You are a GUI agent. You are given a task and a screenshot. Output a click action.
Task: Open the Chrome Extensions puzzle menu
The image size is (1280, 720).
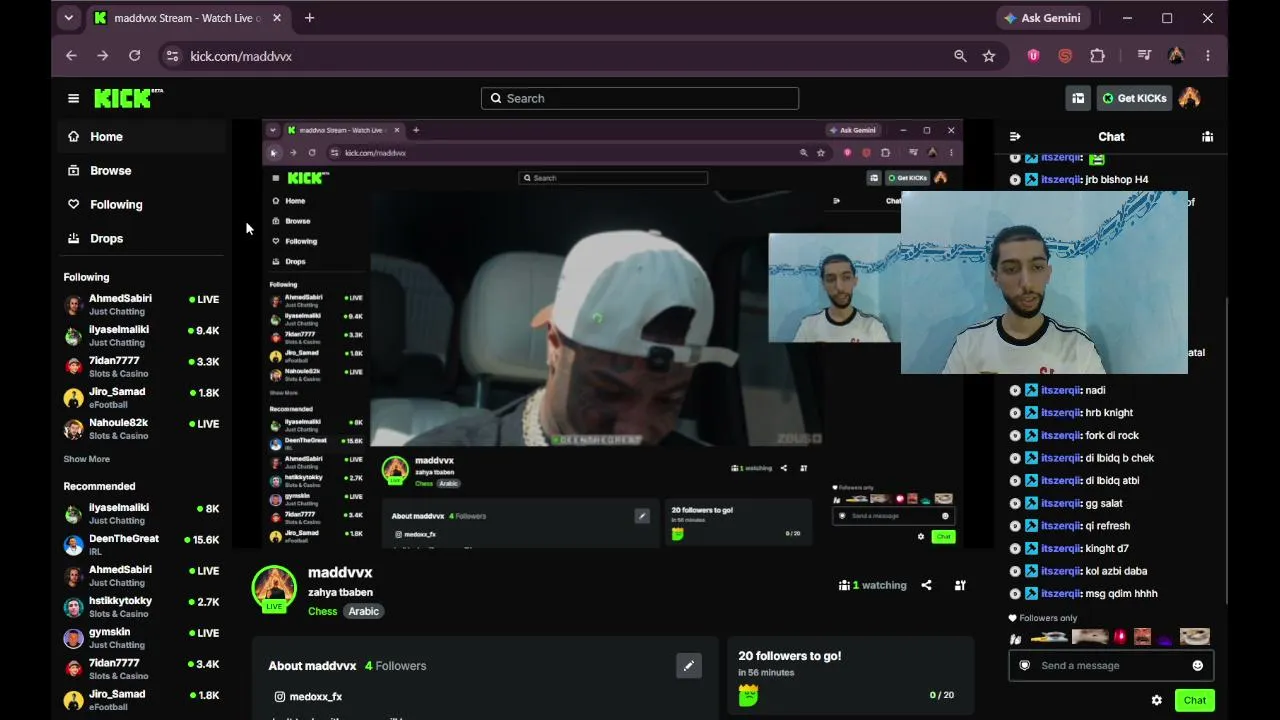[1097, 56]
